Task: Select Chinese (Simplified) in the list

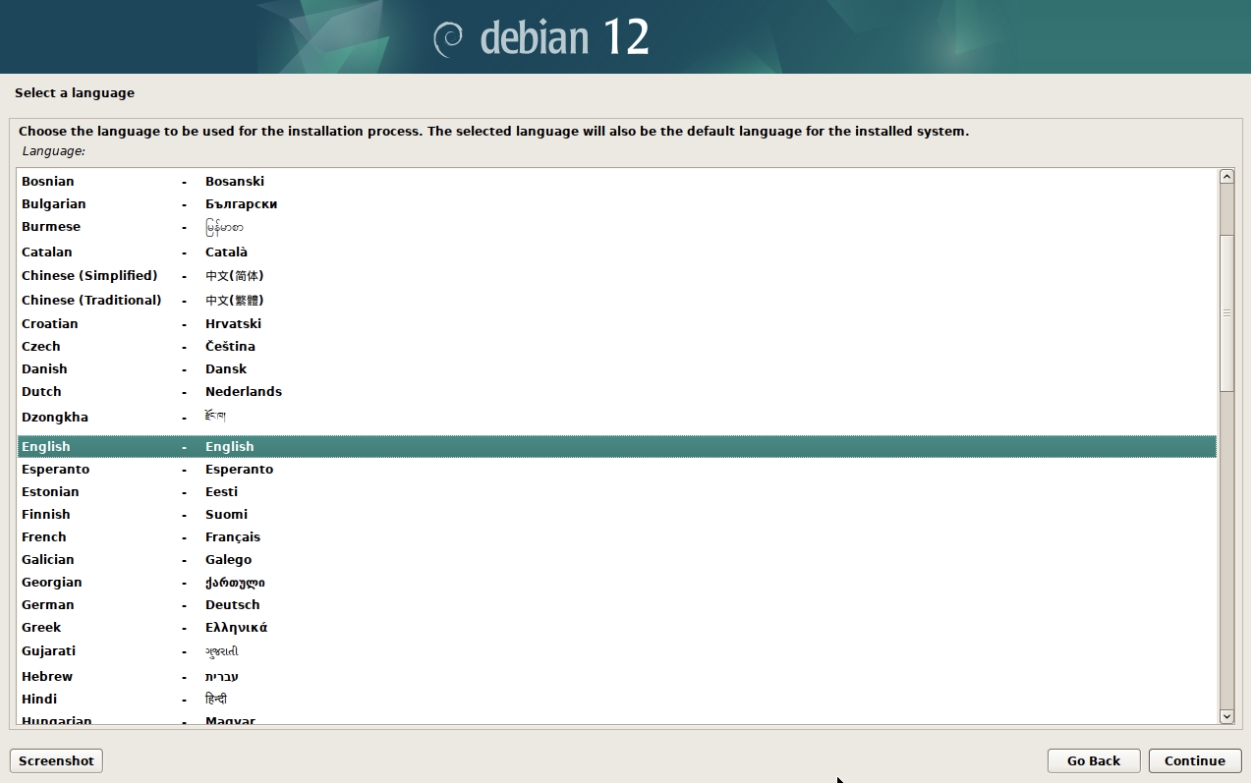Action: coord(617,276)
